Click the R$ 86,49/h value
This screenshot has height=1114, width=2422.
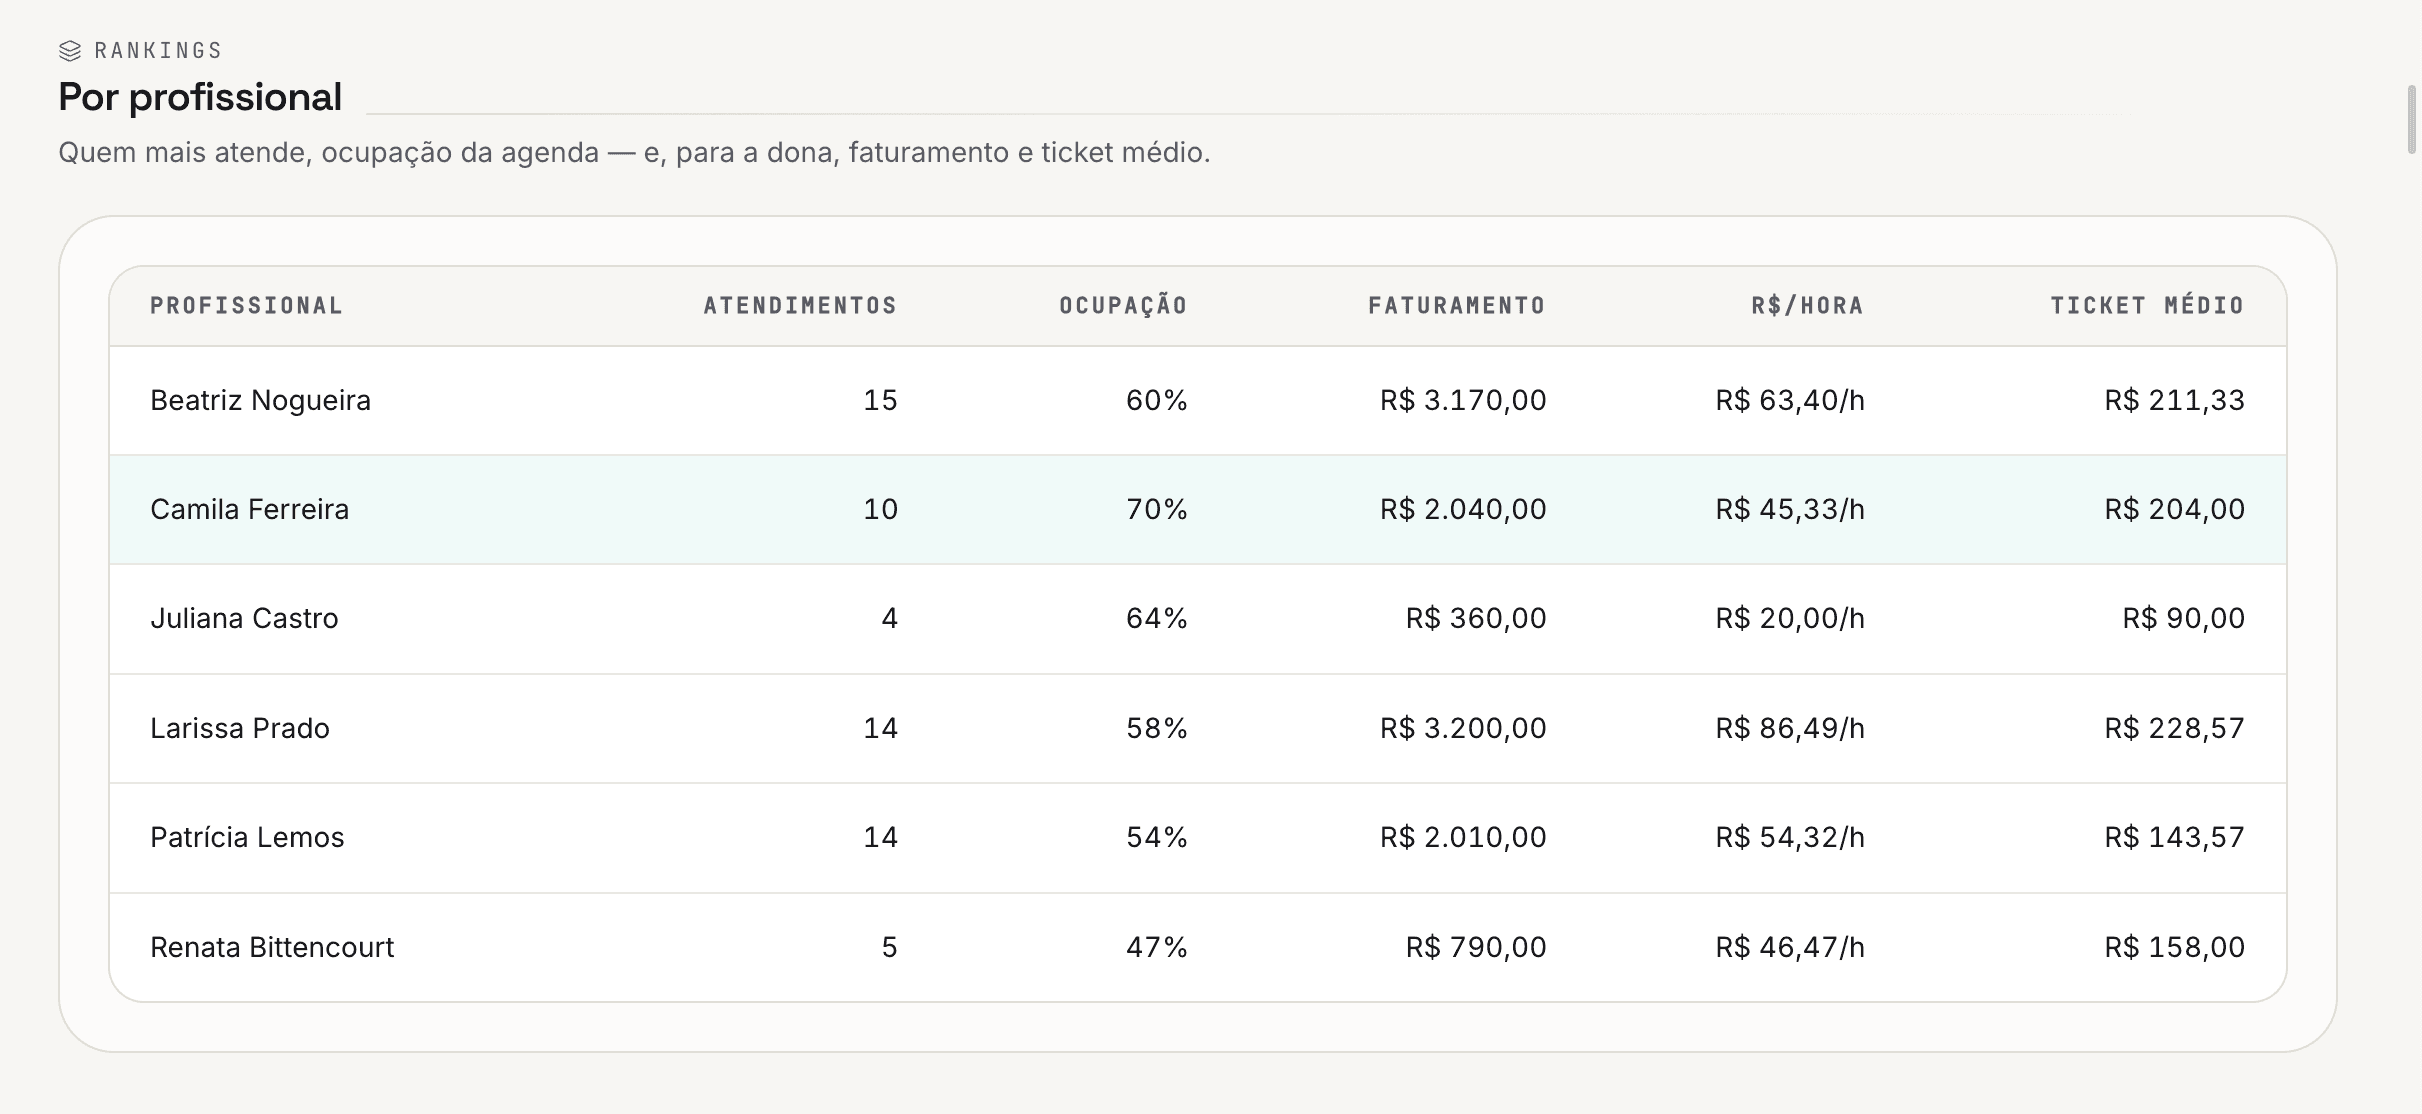(1790, 728)
